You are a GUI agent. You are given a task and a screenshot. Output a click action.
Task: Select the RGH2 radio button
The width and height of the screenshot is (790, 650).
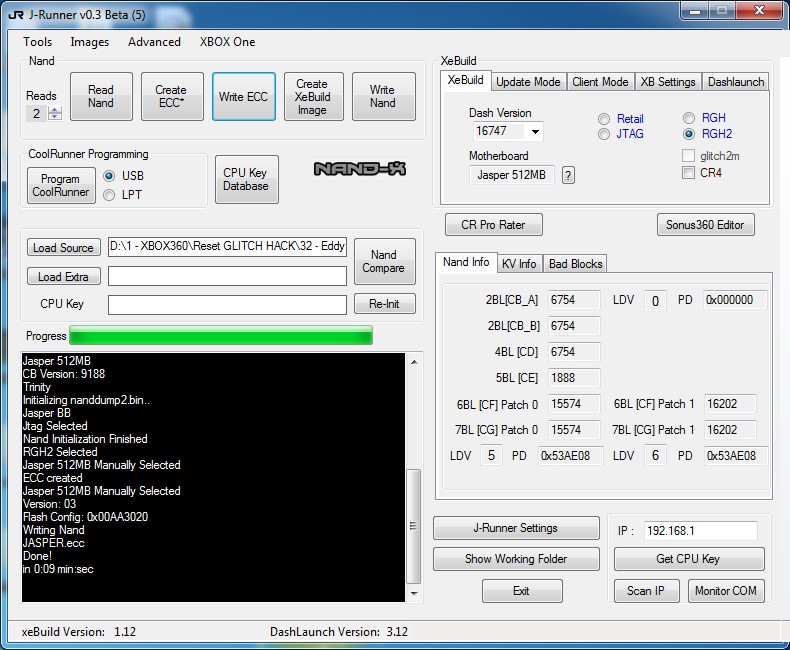tap(689, 134)
